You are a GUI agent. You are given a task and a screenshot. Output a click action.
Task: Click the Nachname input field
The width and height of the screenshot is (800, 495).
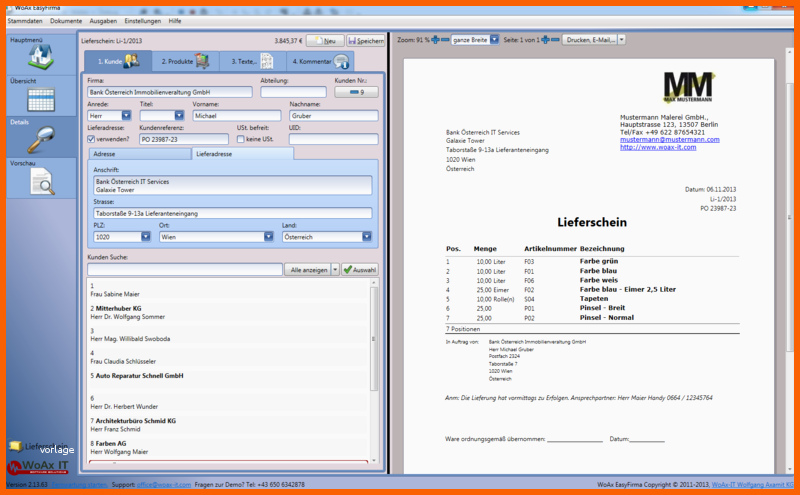334,116
